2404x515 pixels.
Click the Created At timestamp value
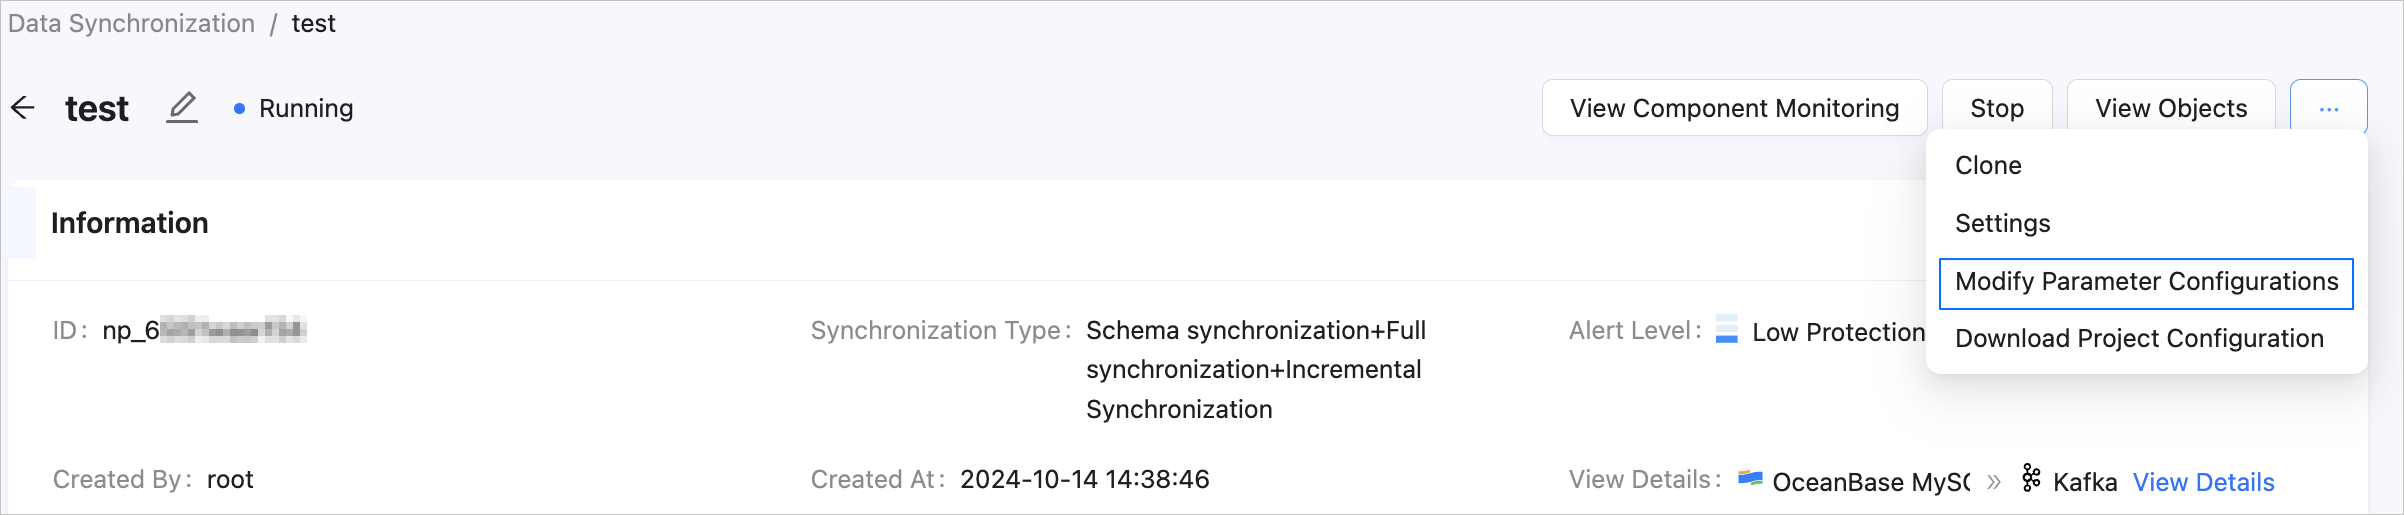point(1084,480)
